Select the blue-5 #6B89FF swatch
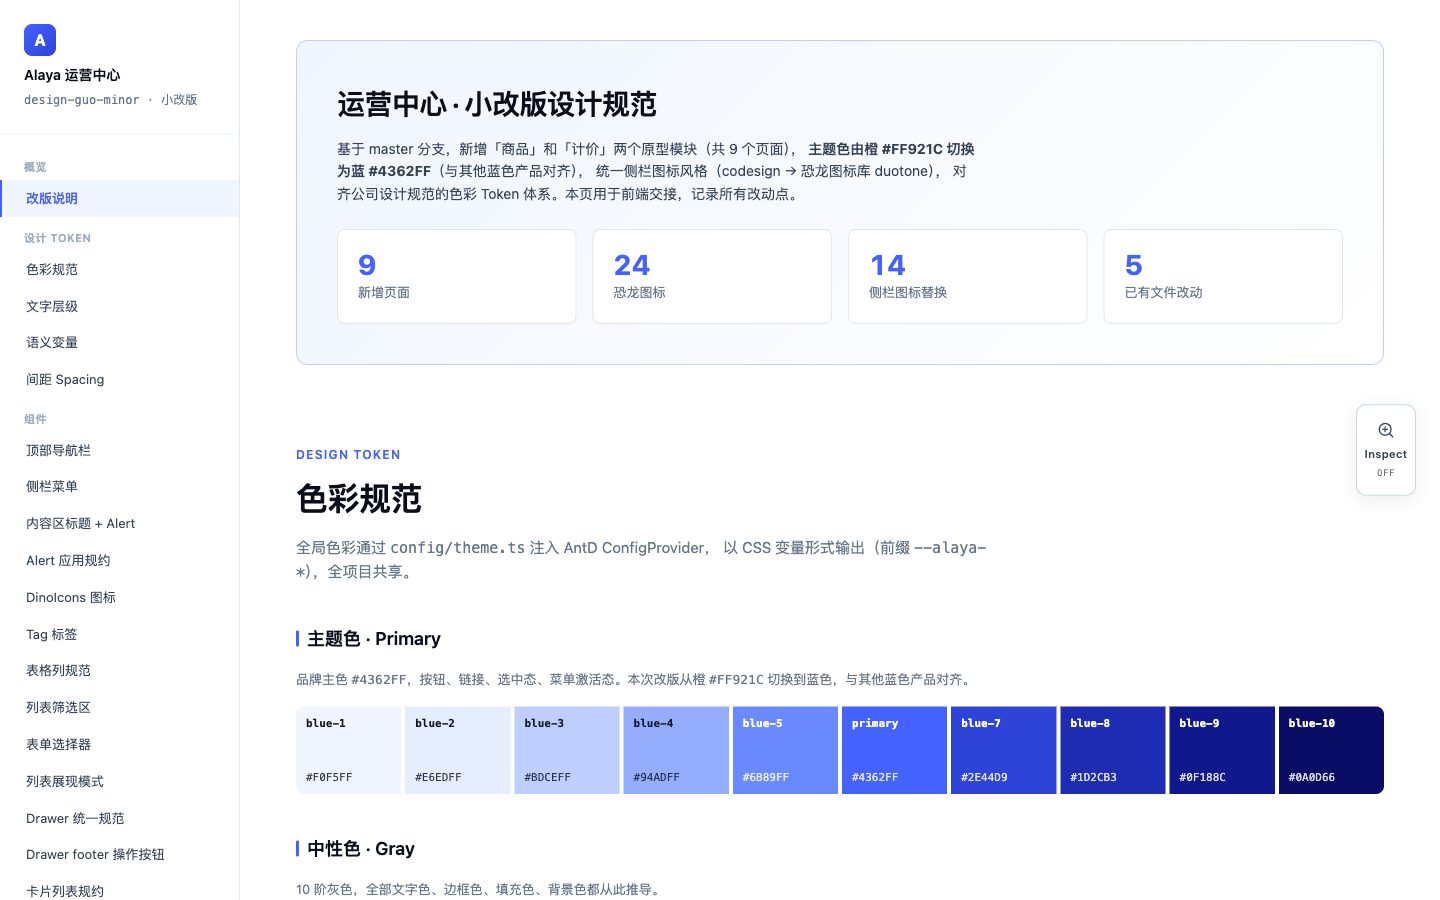1440x900 pixels. (x=785, y=750)
